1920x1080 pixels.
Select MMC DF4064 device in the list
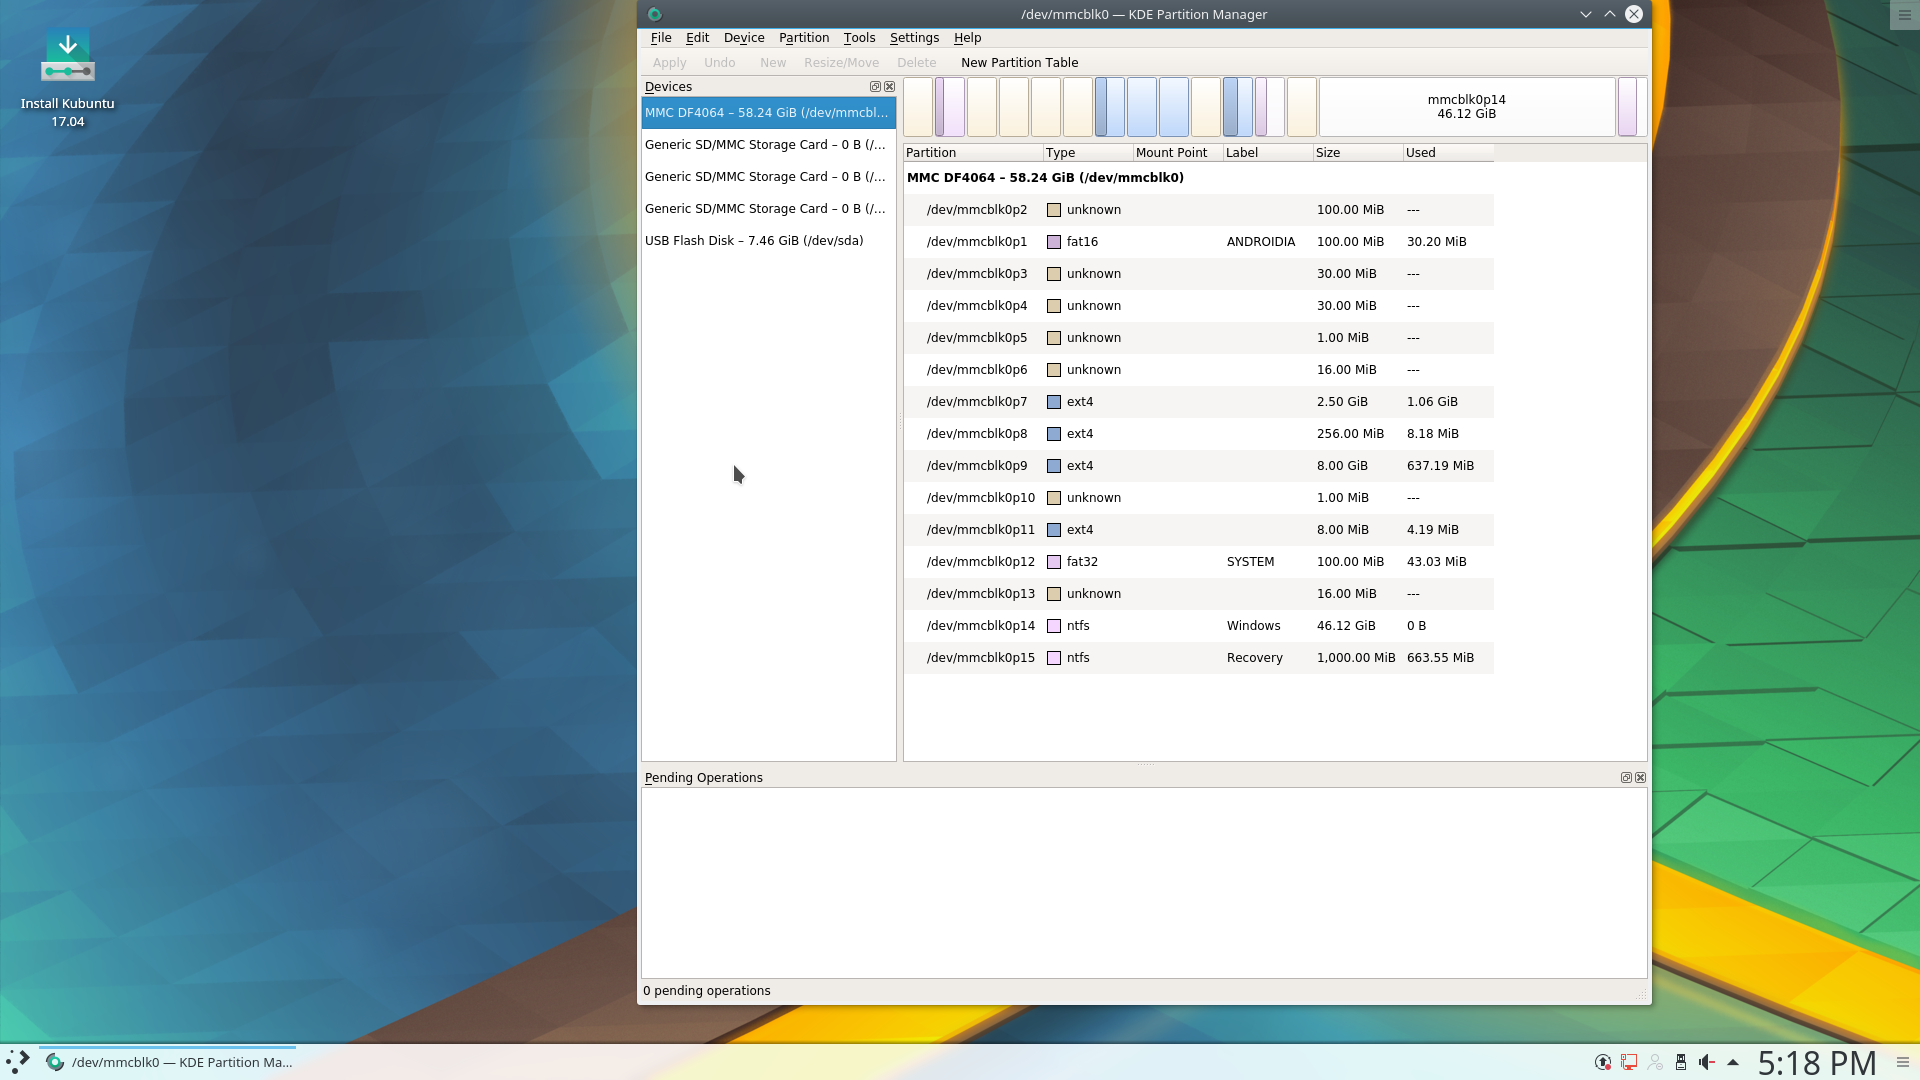768,113
